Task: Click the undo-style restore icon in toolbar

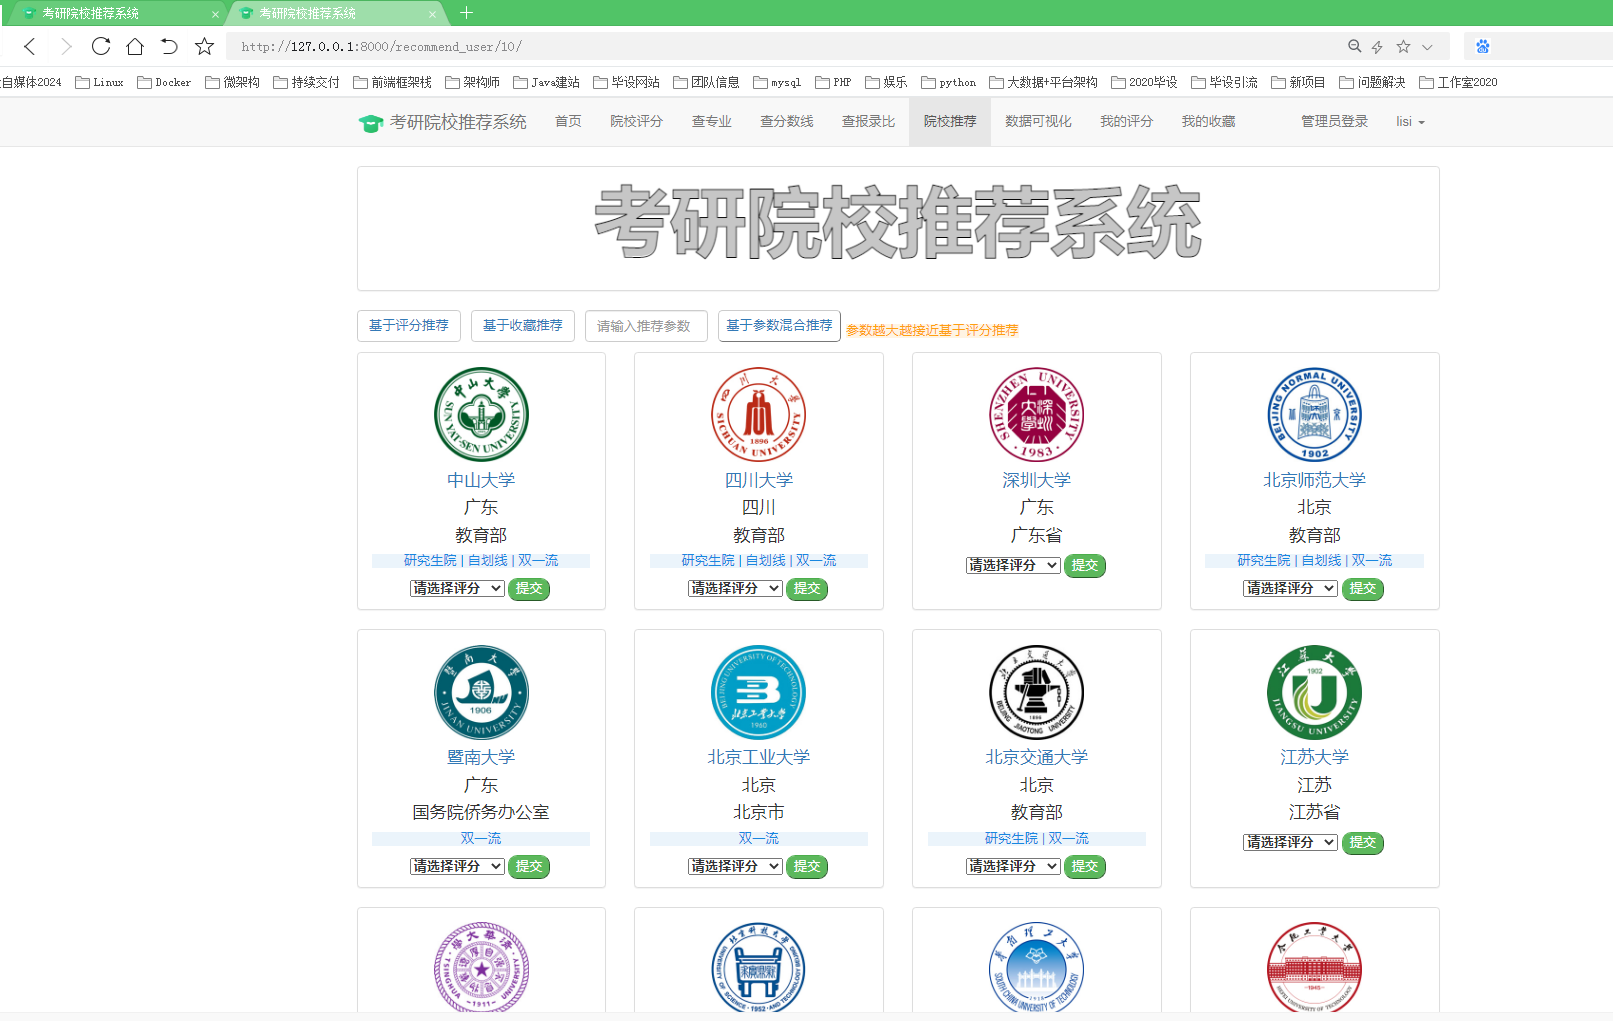Action: tap(169, 46)
